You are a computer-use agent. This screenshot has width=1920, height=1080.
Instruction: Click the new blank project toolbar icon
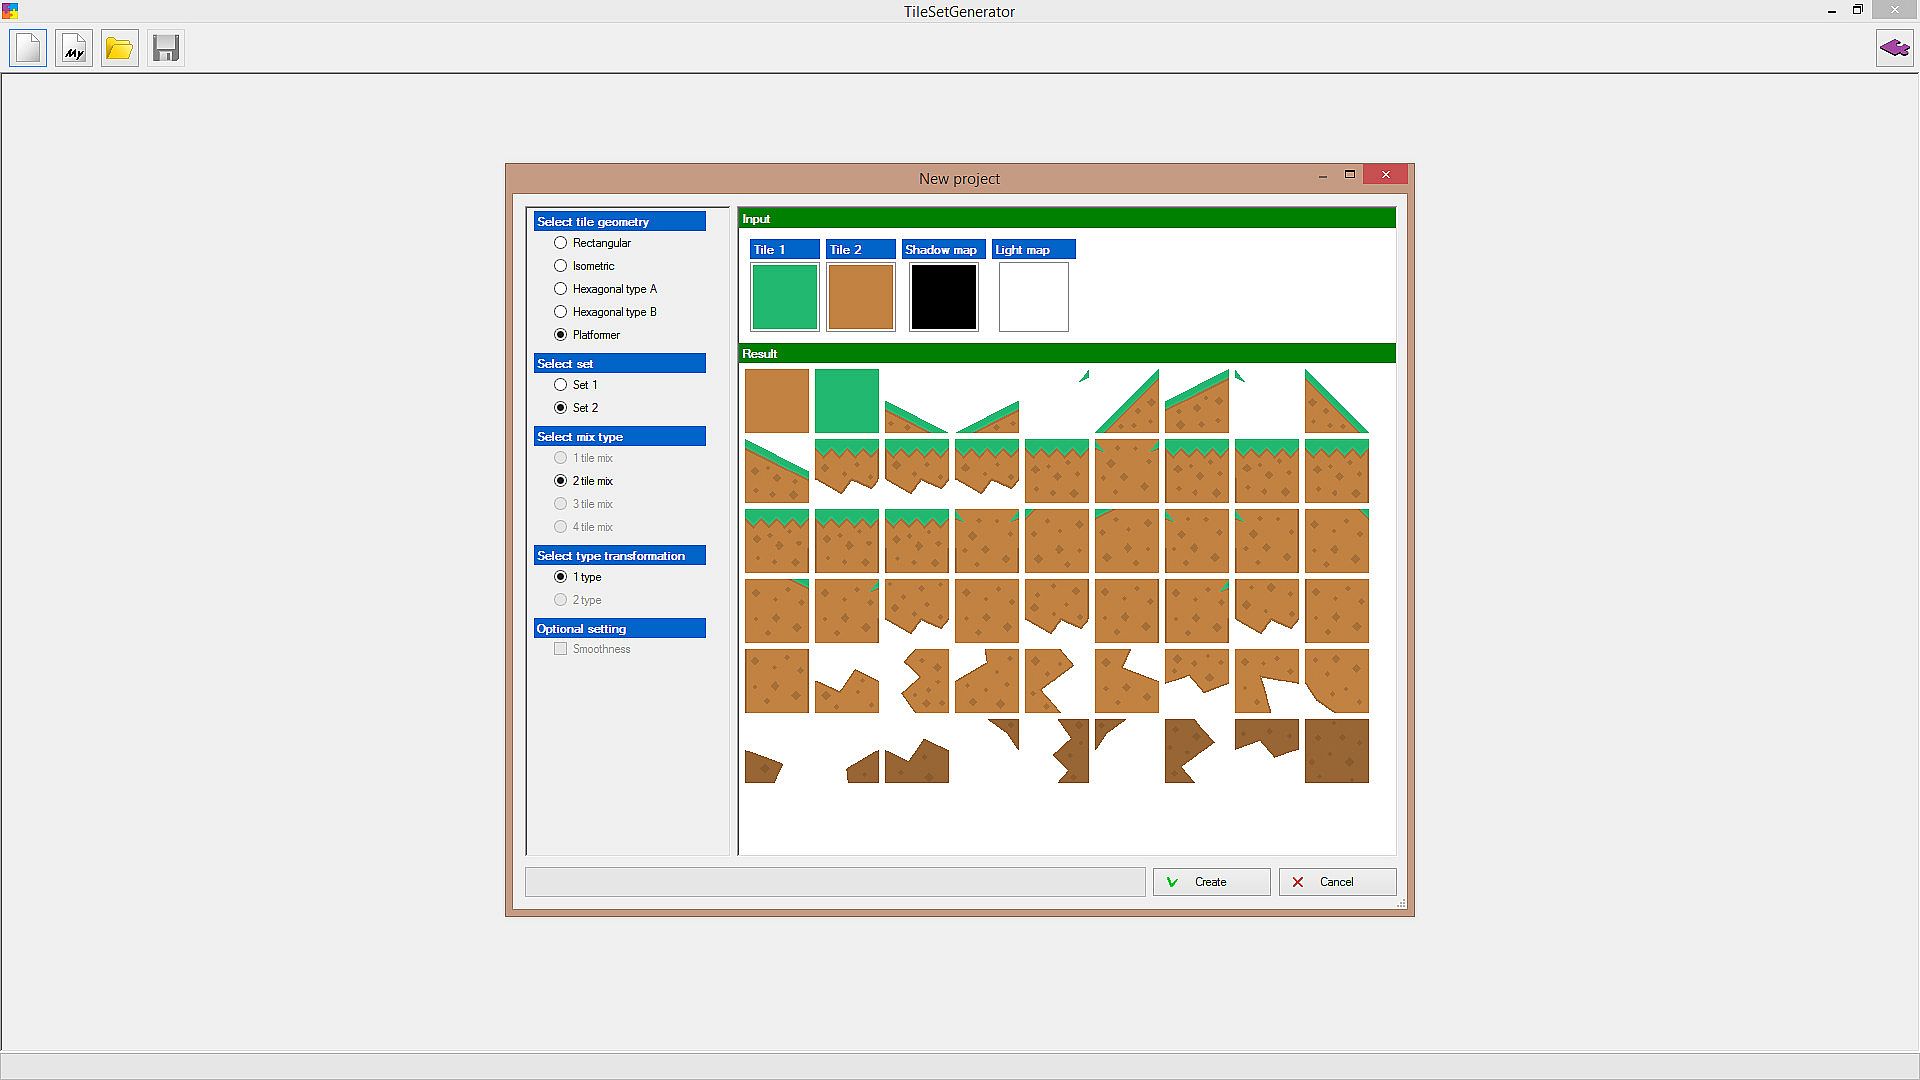click(28, 48)
